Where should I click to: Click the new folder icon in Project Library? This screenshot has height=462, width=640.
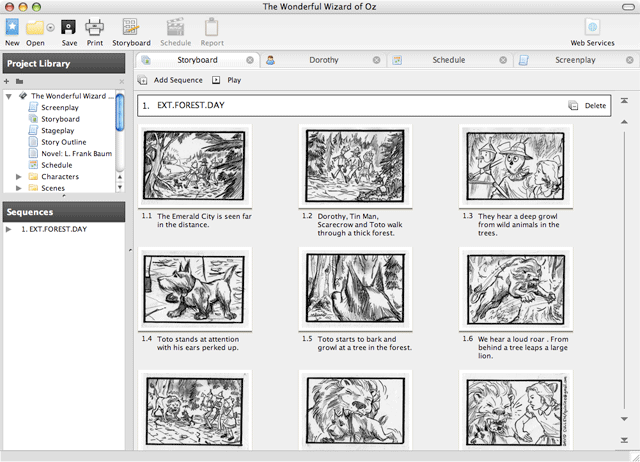(19, 81)
